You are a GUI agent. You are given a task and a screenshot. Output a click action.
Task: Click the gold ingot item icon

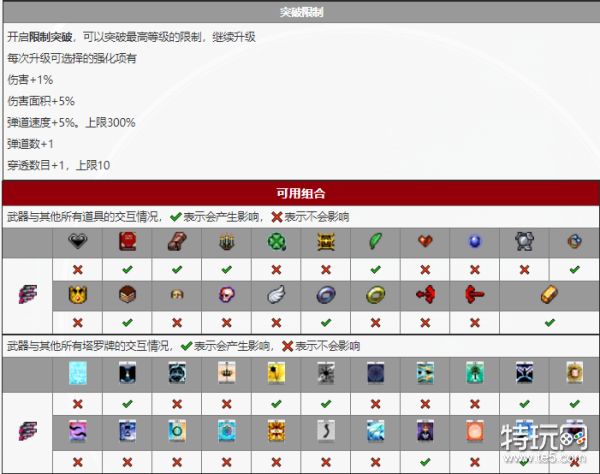pos(549,296)
